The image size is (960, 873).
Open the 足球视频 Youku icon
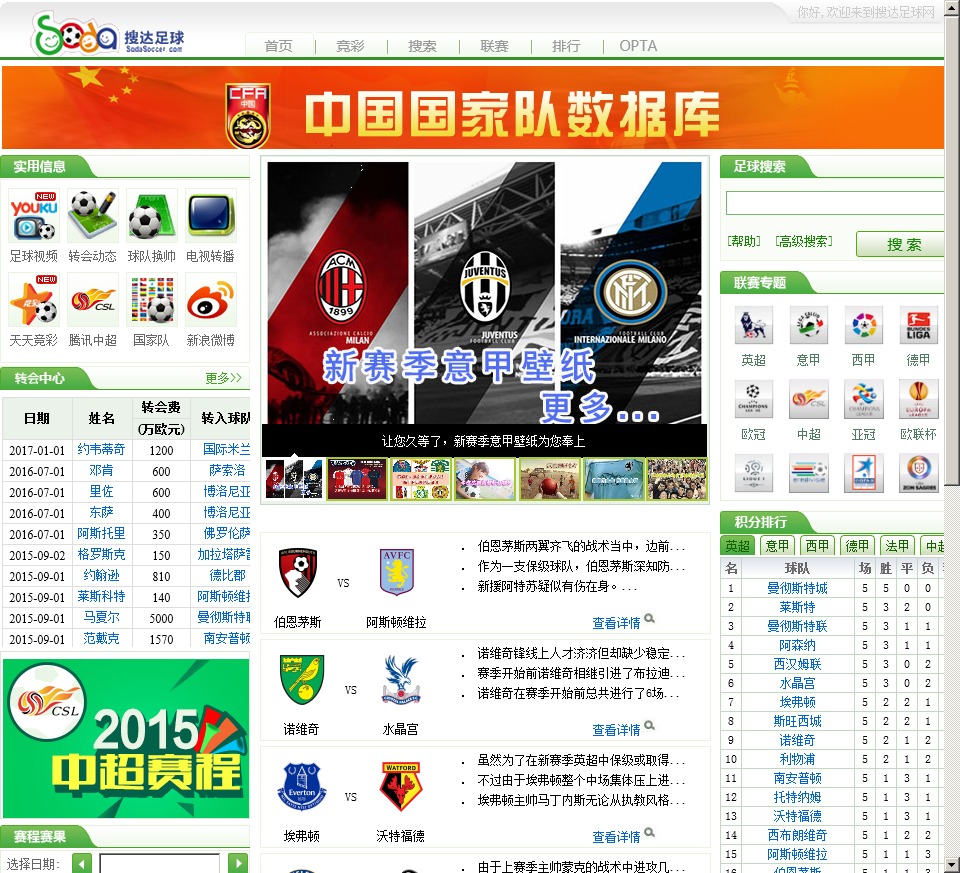pos(34,215)
